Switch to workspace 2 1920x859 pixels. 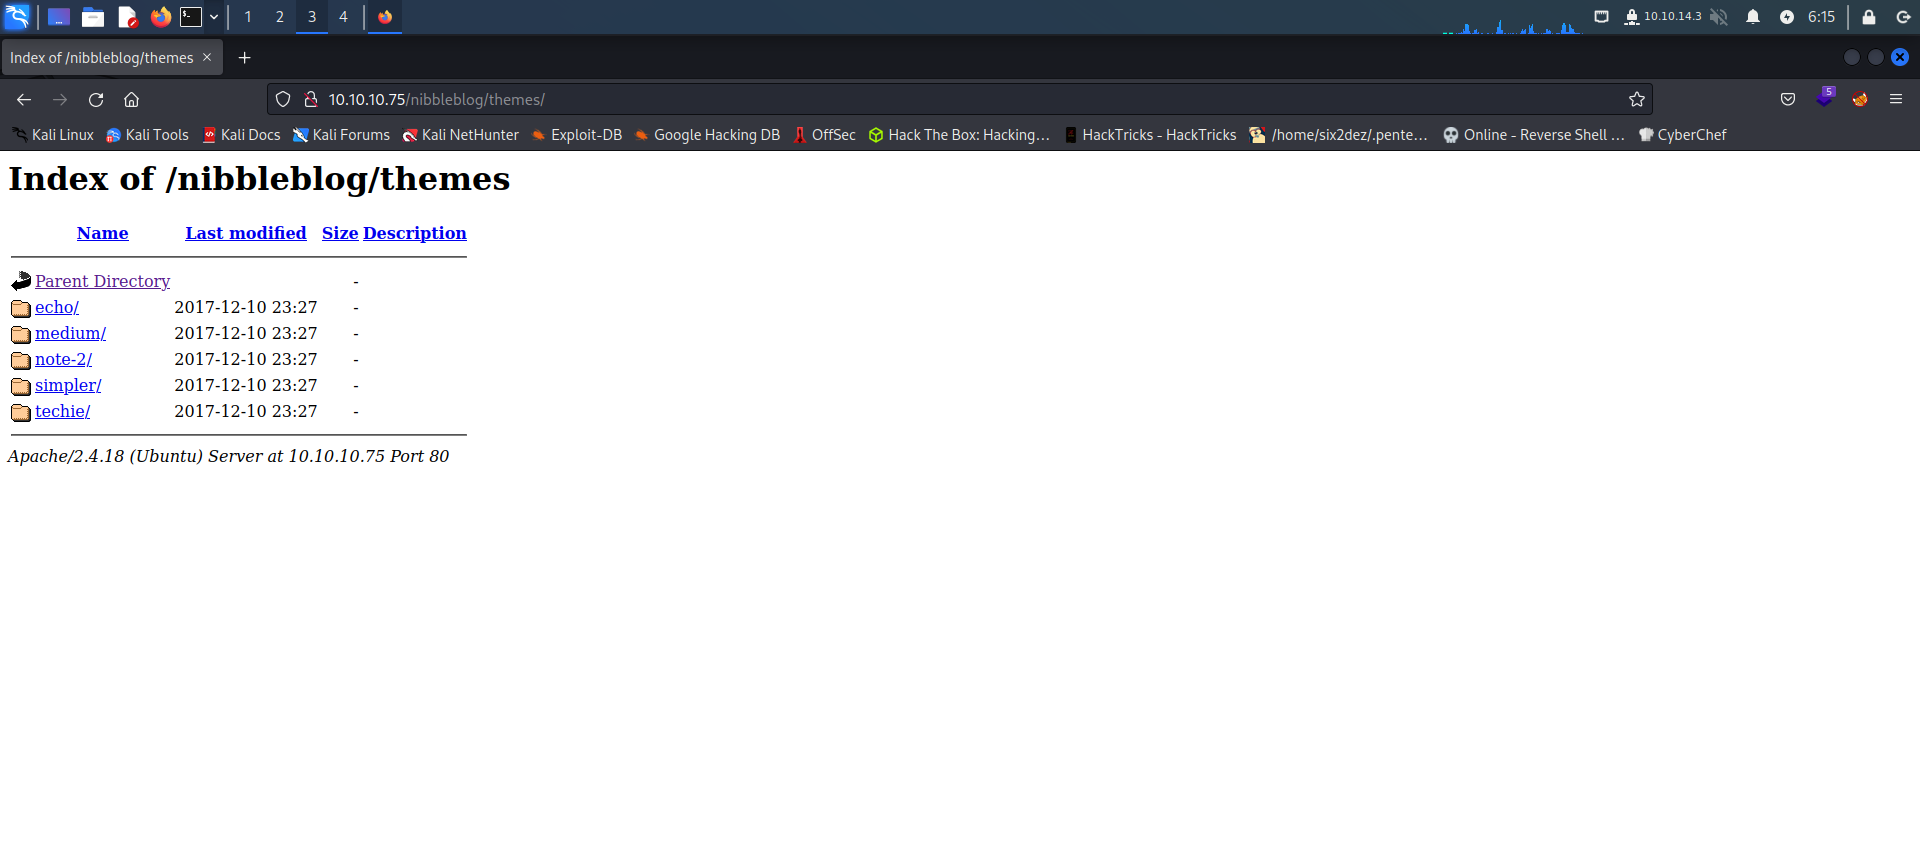[x=280, y=17]
